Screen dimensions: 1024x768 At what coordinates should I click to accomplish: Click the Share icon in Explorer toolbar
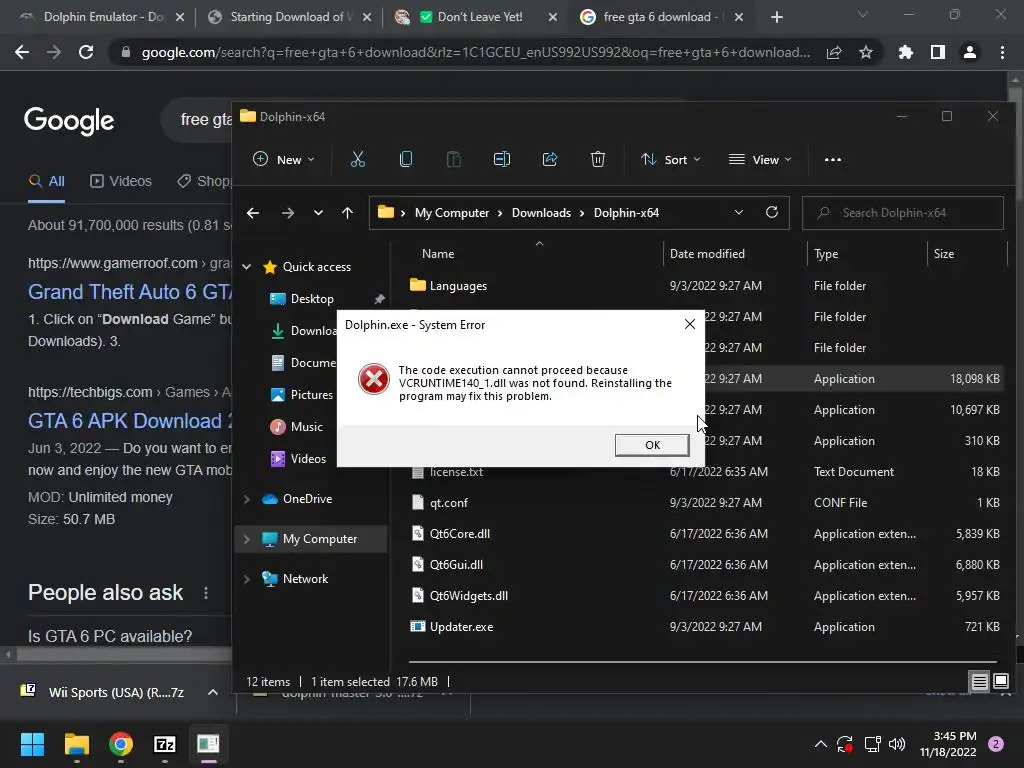pyautogui.click(x=550, y=159)
